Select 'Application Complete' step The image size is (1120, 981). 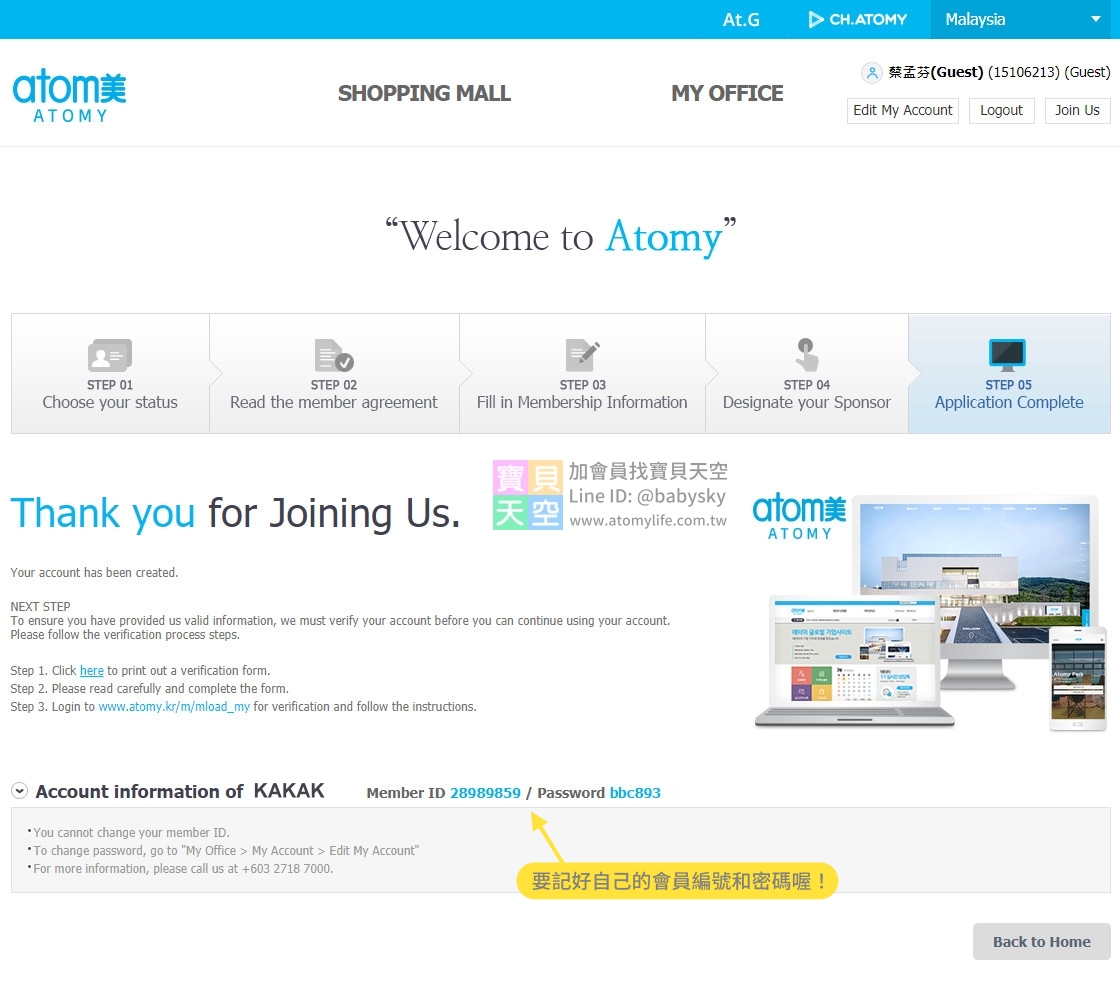coord(1009,374)
